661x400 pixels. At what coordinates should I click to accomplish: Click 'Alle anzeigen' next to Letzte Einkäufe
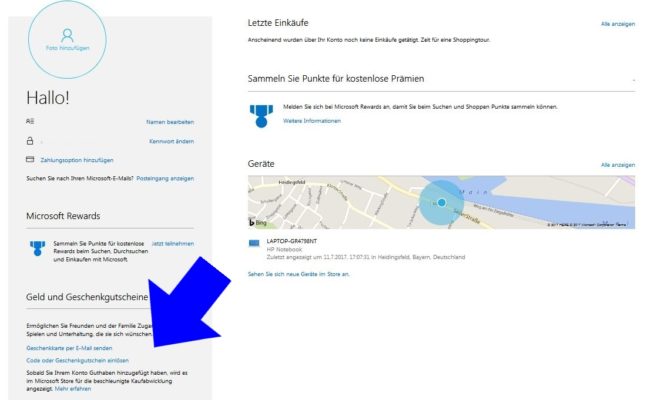pos(618,24)
